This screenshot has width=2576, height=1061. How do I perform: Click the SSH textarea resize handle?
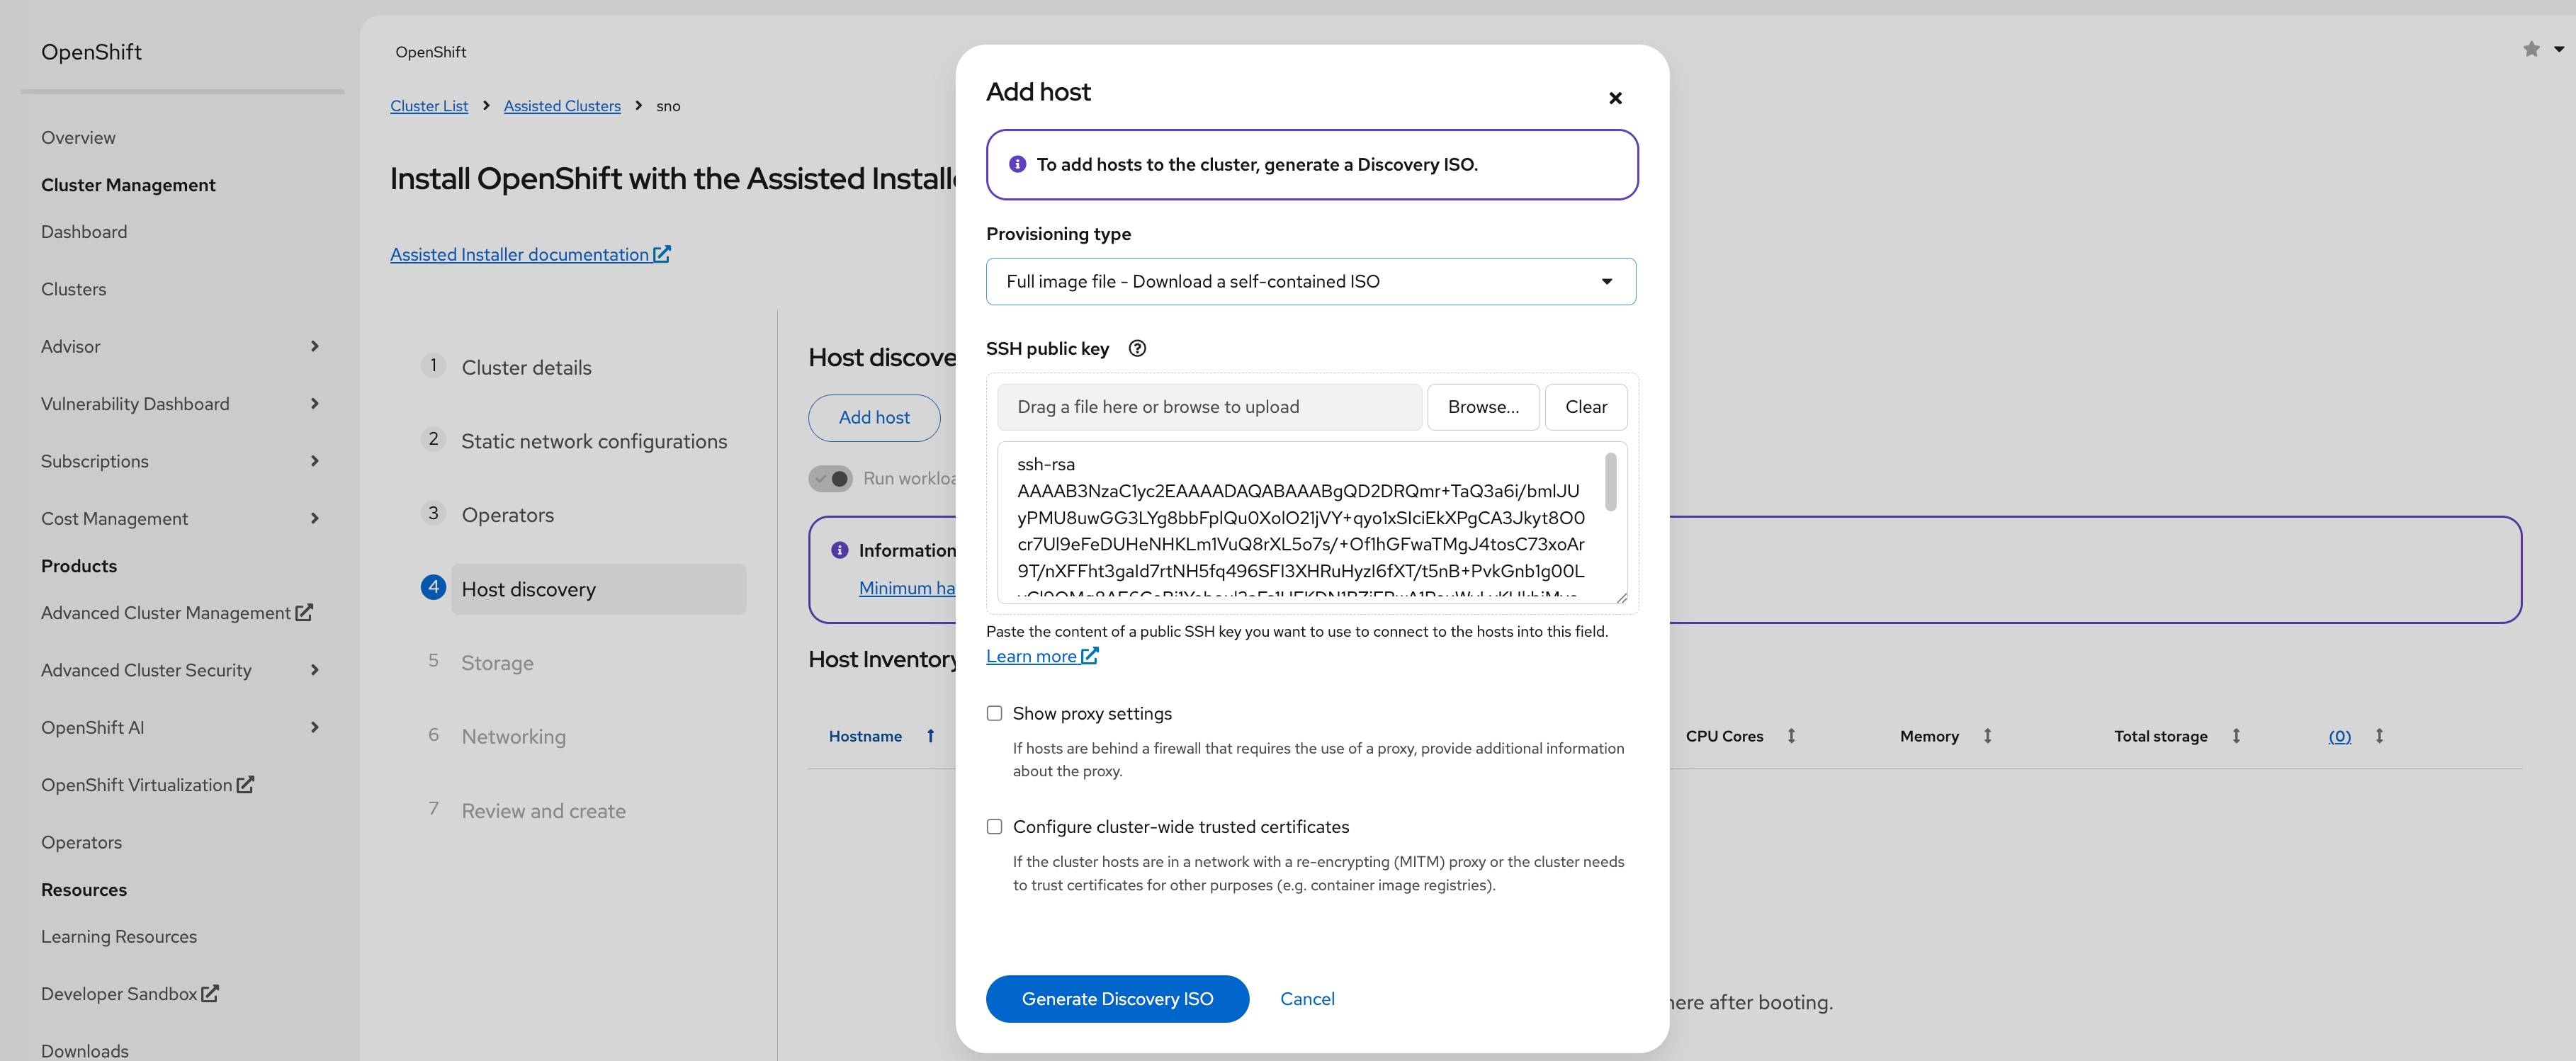click(x=1621, y=598)
